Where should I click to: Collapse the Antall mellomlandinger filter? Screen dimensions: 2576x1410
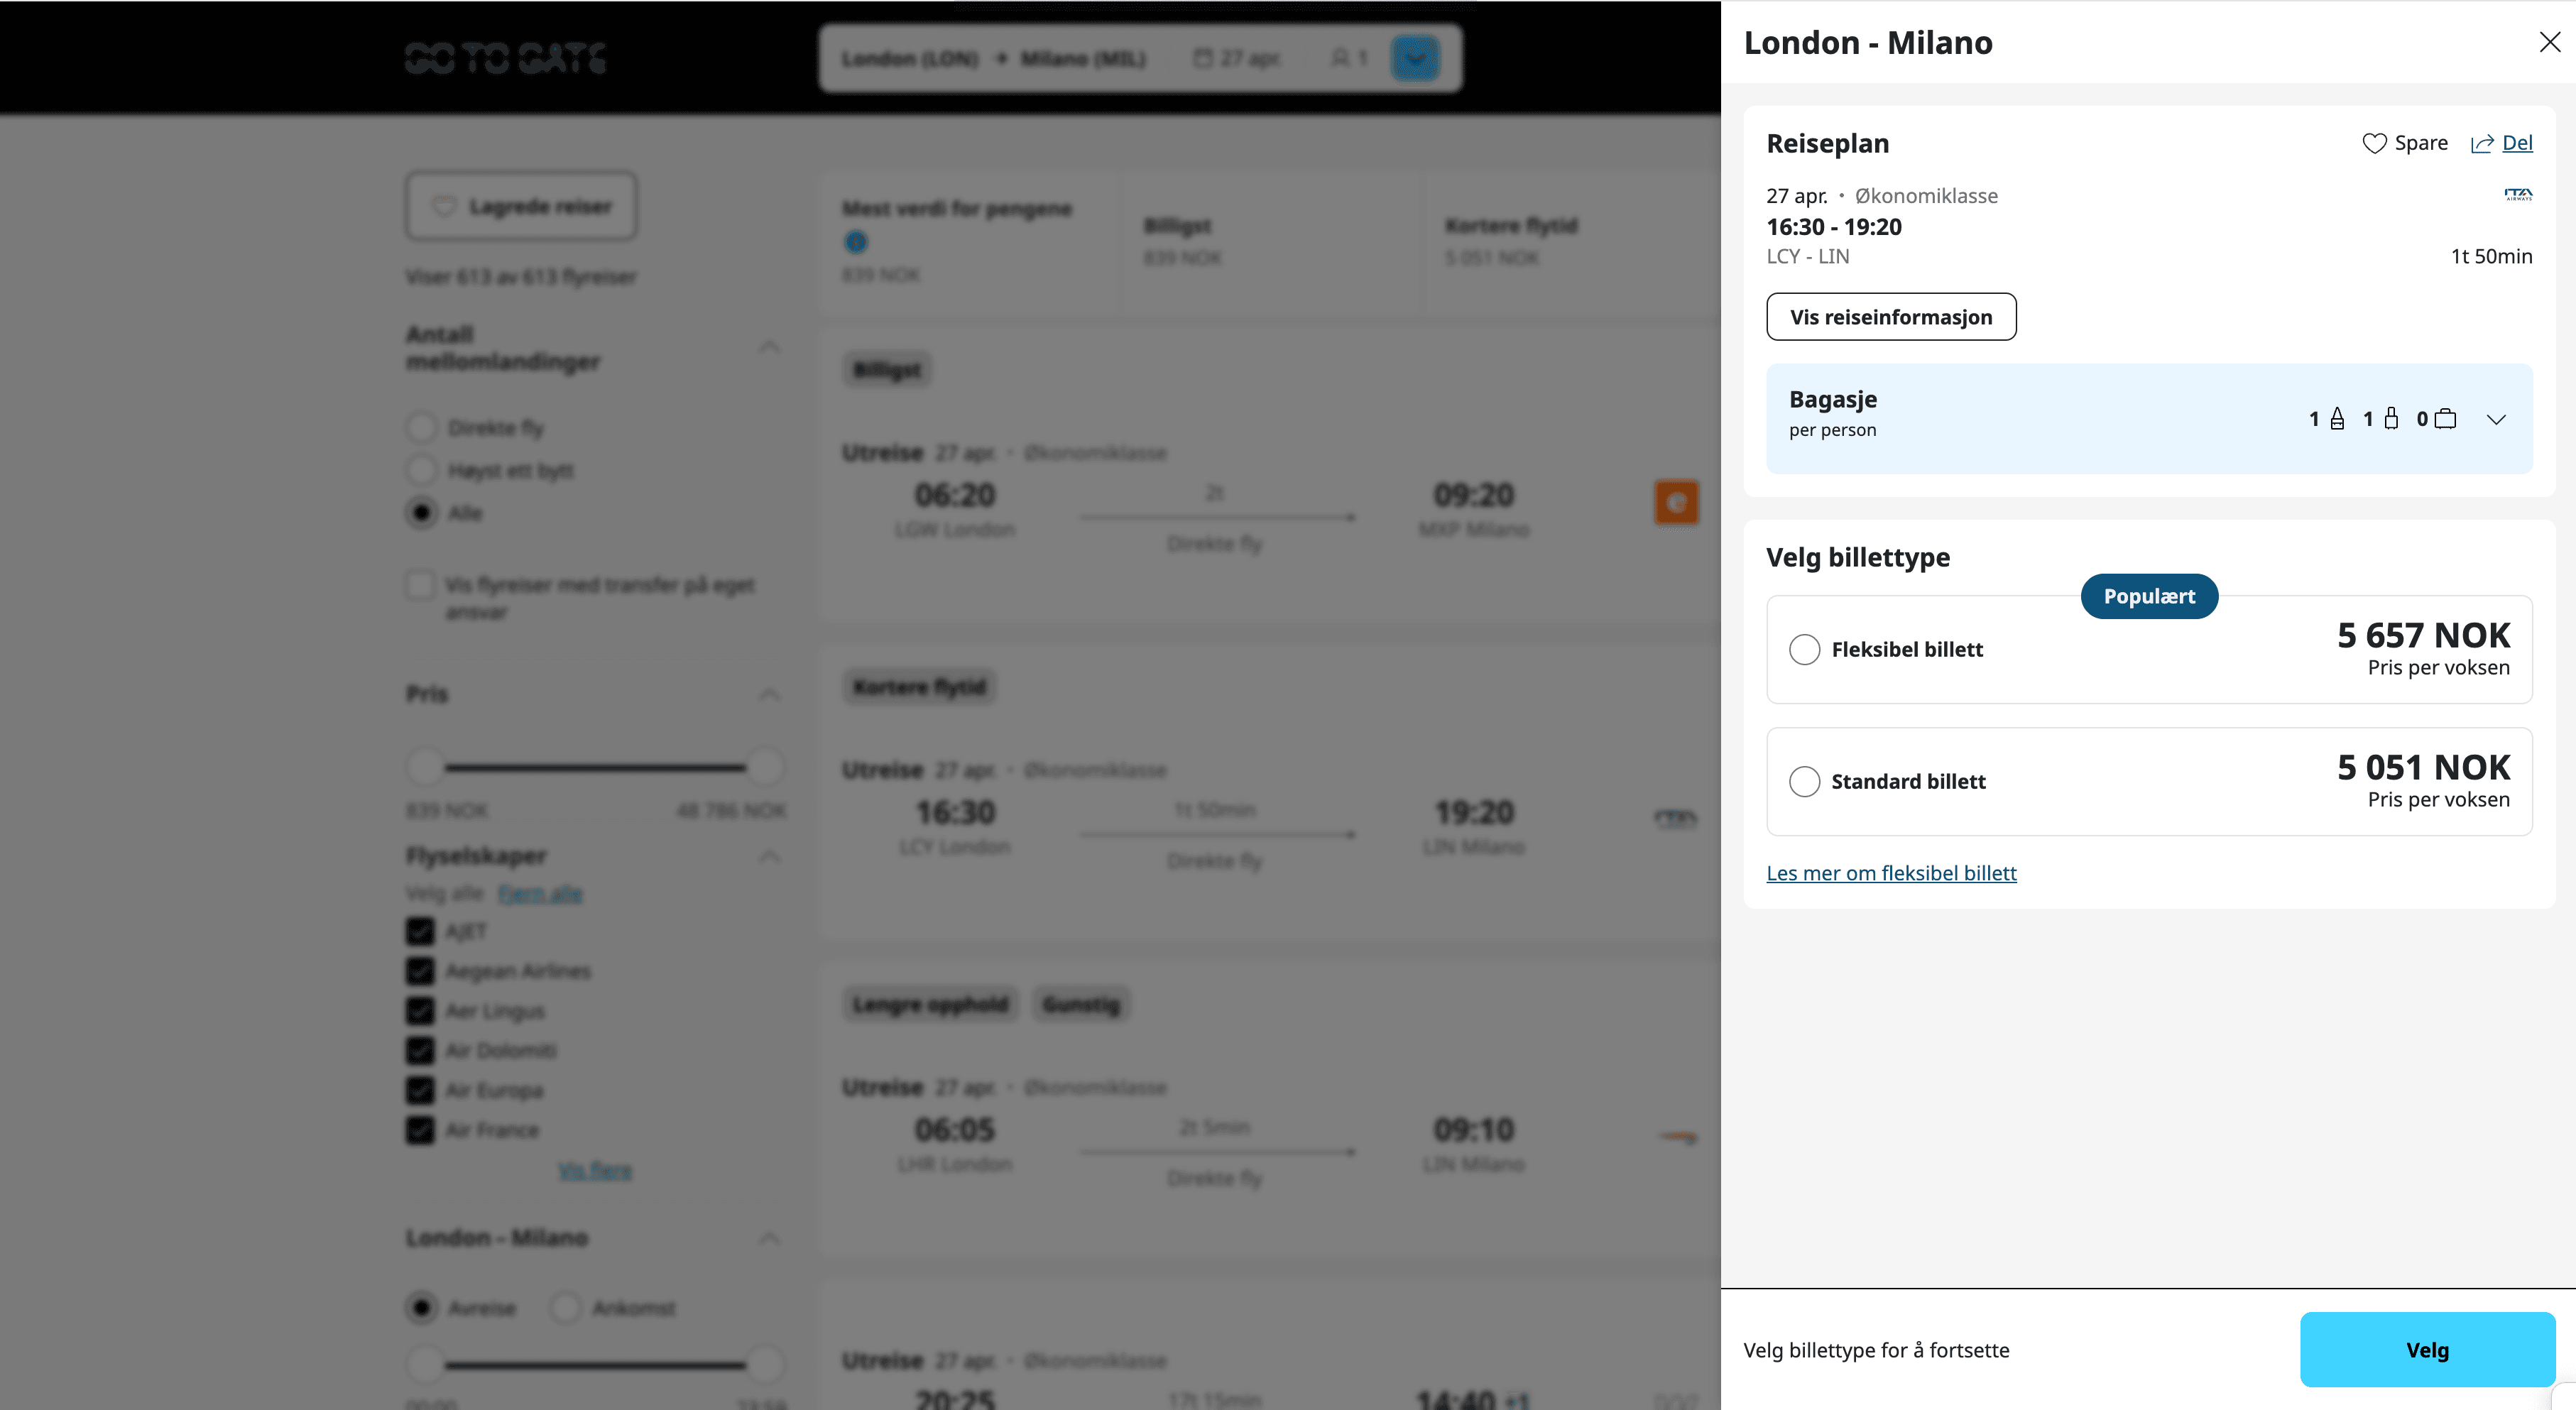coord(769,347)
